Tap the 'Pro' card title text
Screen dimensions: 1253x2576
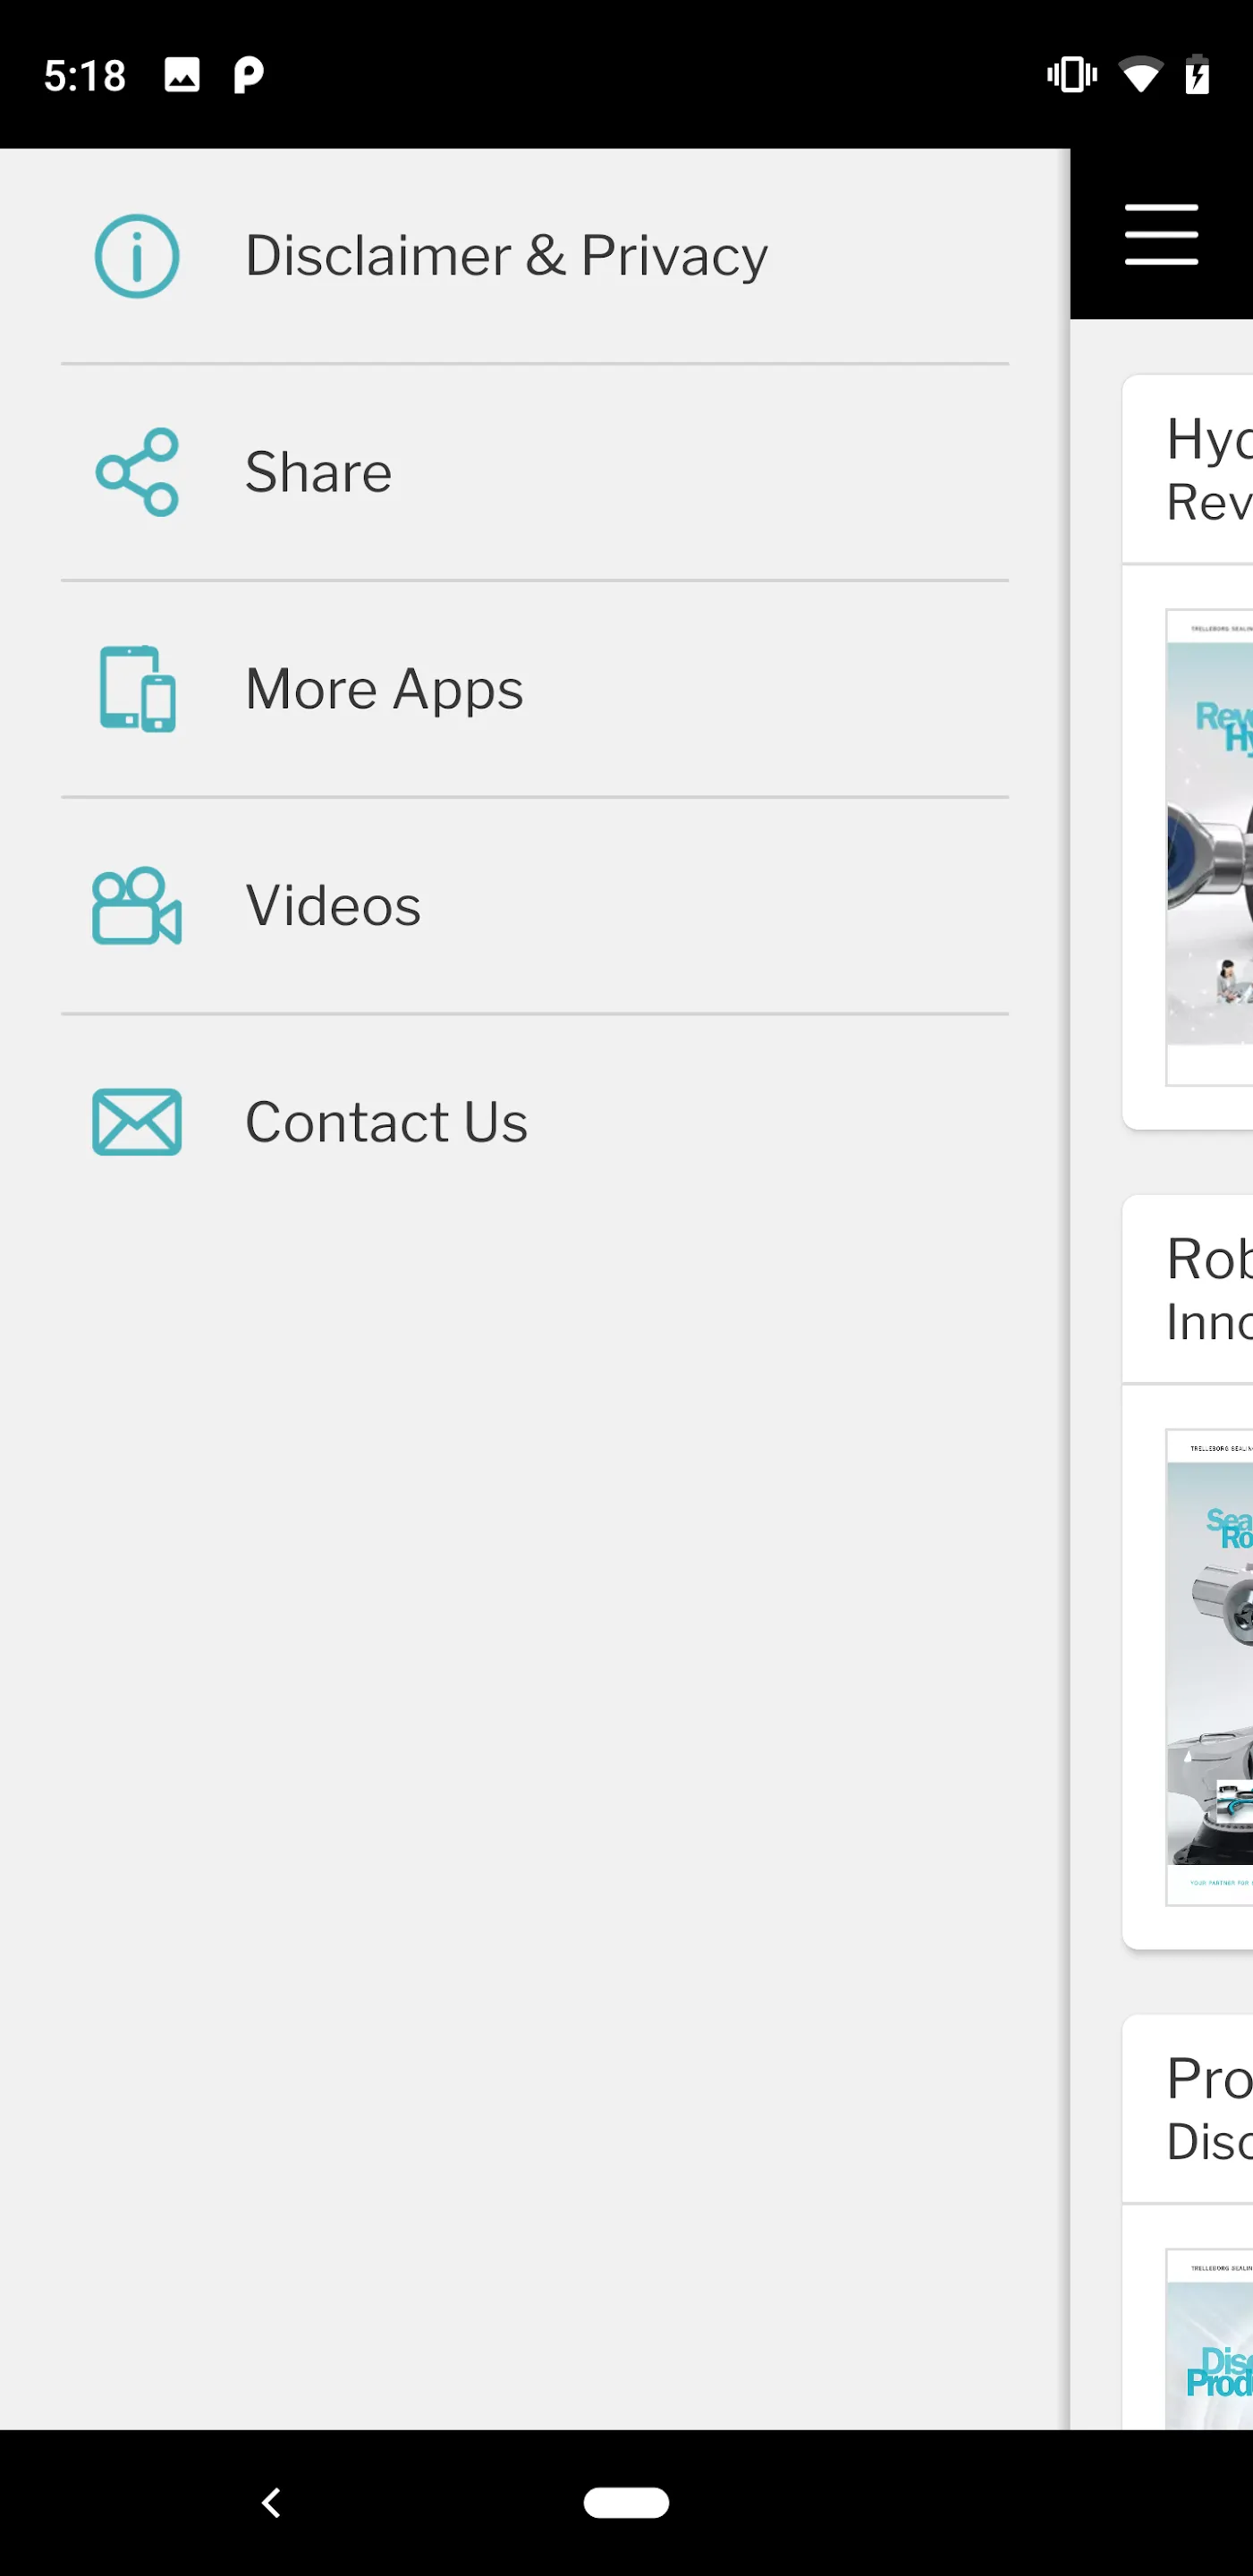coord(1210,2079)
